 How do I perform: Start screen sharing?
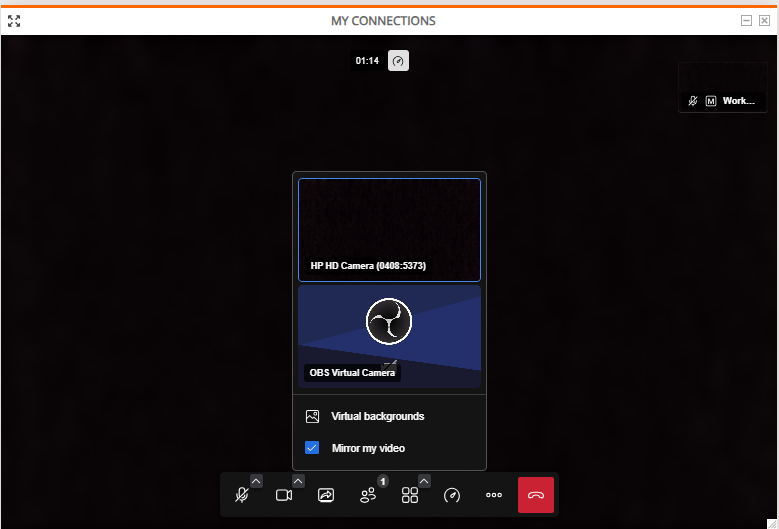(326, 495)
